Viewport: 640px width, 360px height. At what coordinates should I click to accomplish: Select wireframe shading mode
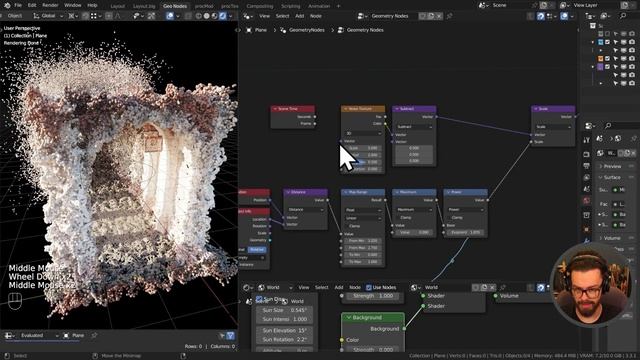(x=199, y=16)
